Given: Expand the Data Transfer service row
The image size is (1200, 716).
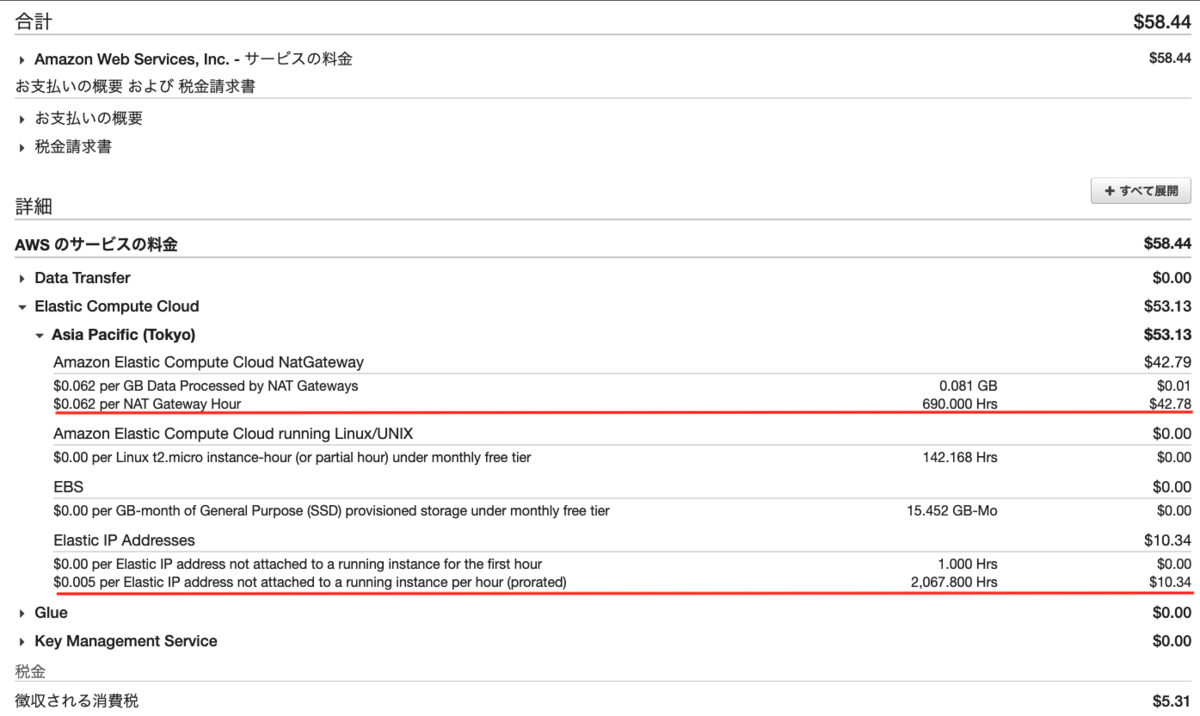Looking at the screenshot, I should tap(21, 278).
